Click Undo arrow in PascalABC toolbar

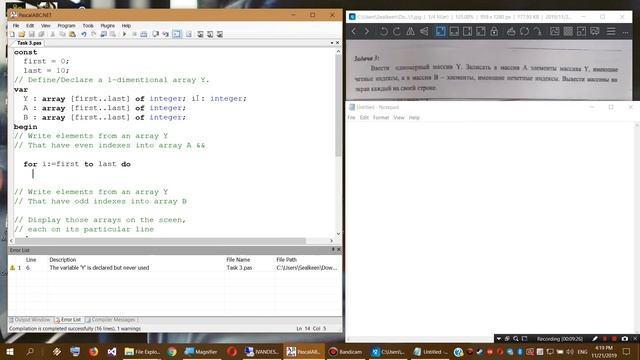point(84,34)
